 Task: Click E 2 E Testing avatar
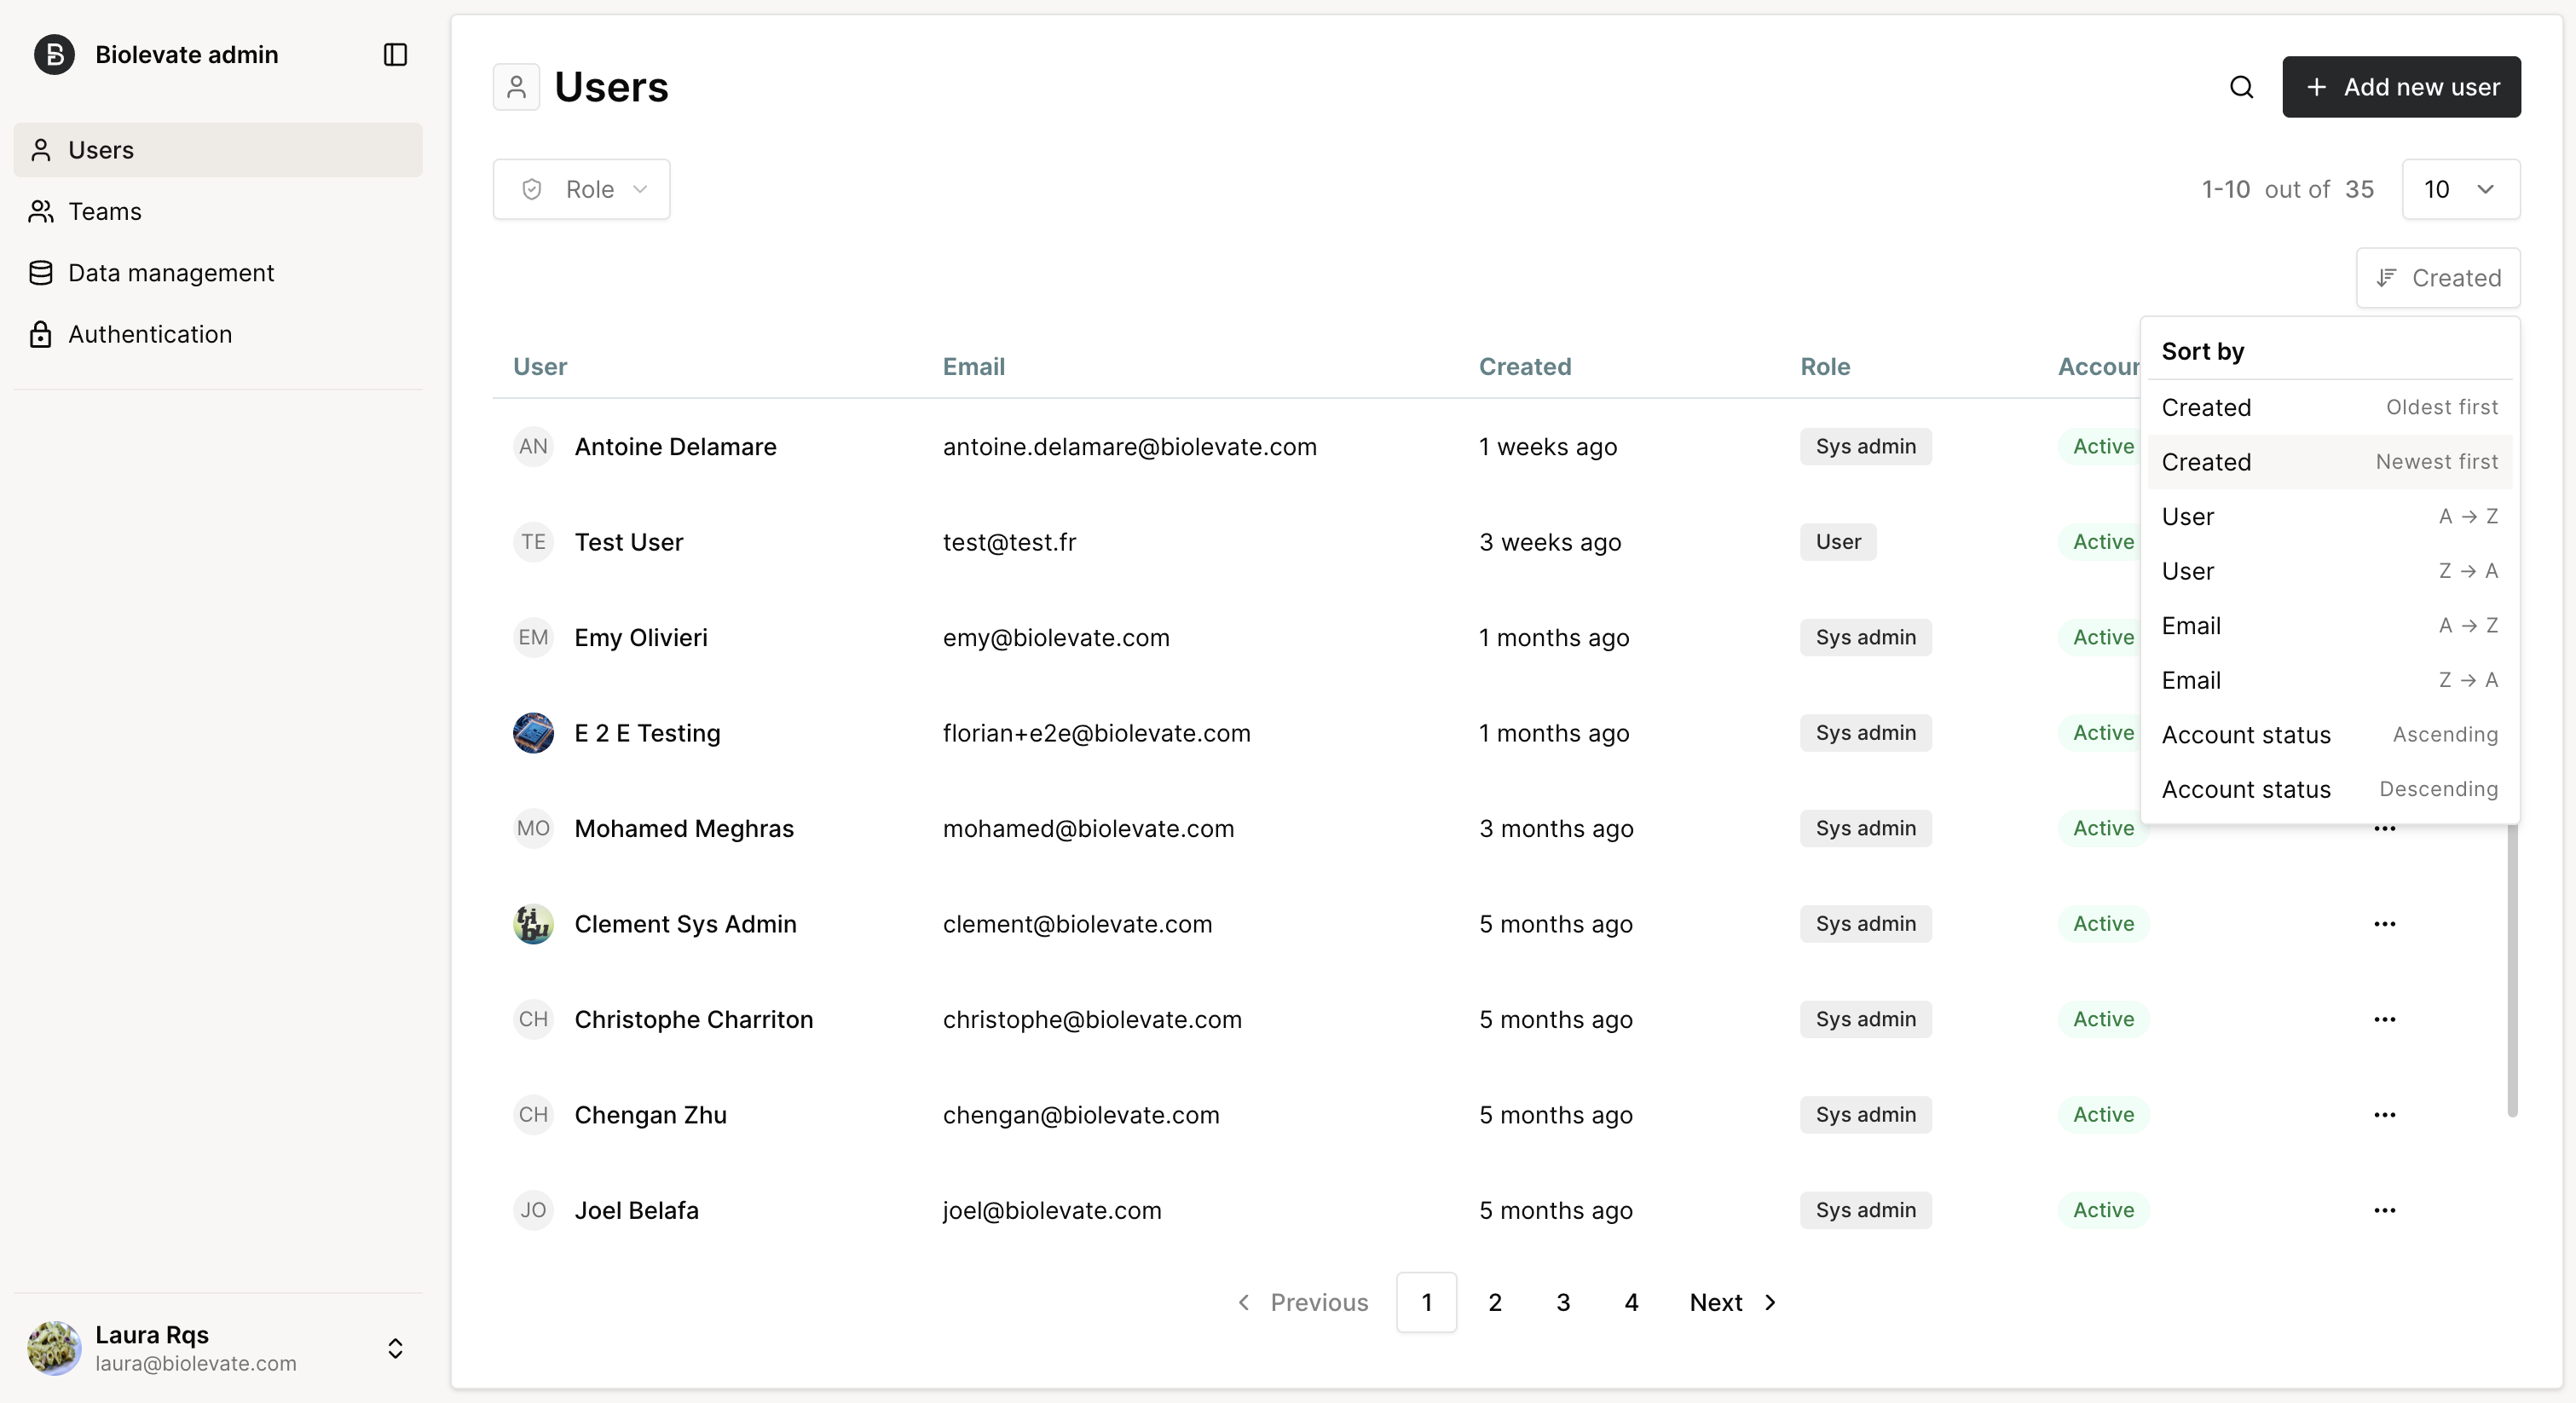tap(533, 733)
